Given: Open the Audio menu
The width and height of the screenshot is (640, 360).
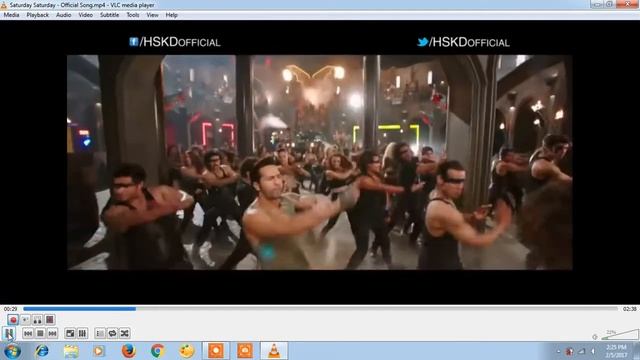Looking at the screenshot, I should pyautogui.click(x=64, y=15).
